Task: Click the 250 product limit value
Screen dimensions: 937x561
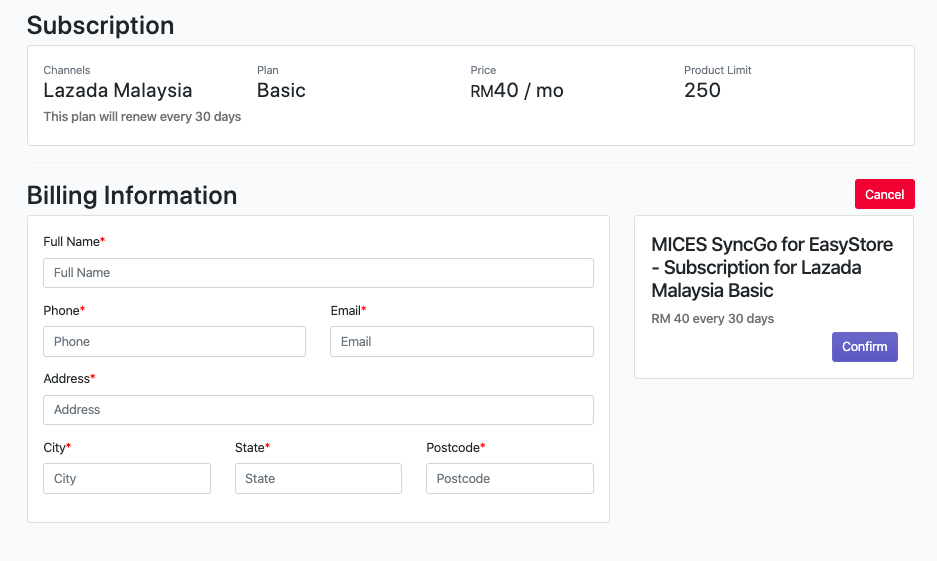Action: pos(702,90)
